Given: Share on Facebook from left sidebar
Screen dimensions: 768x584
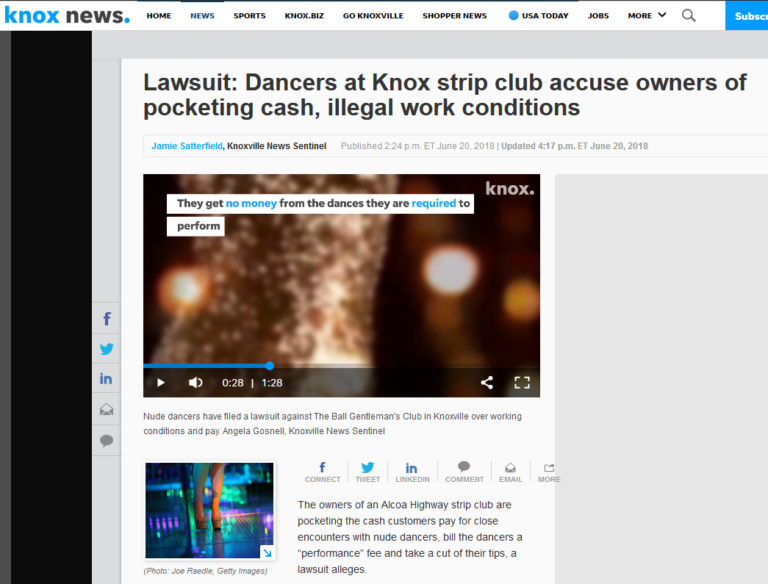Looking at the screenshot, I should click(x=106, y=319).
